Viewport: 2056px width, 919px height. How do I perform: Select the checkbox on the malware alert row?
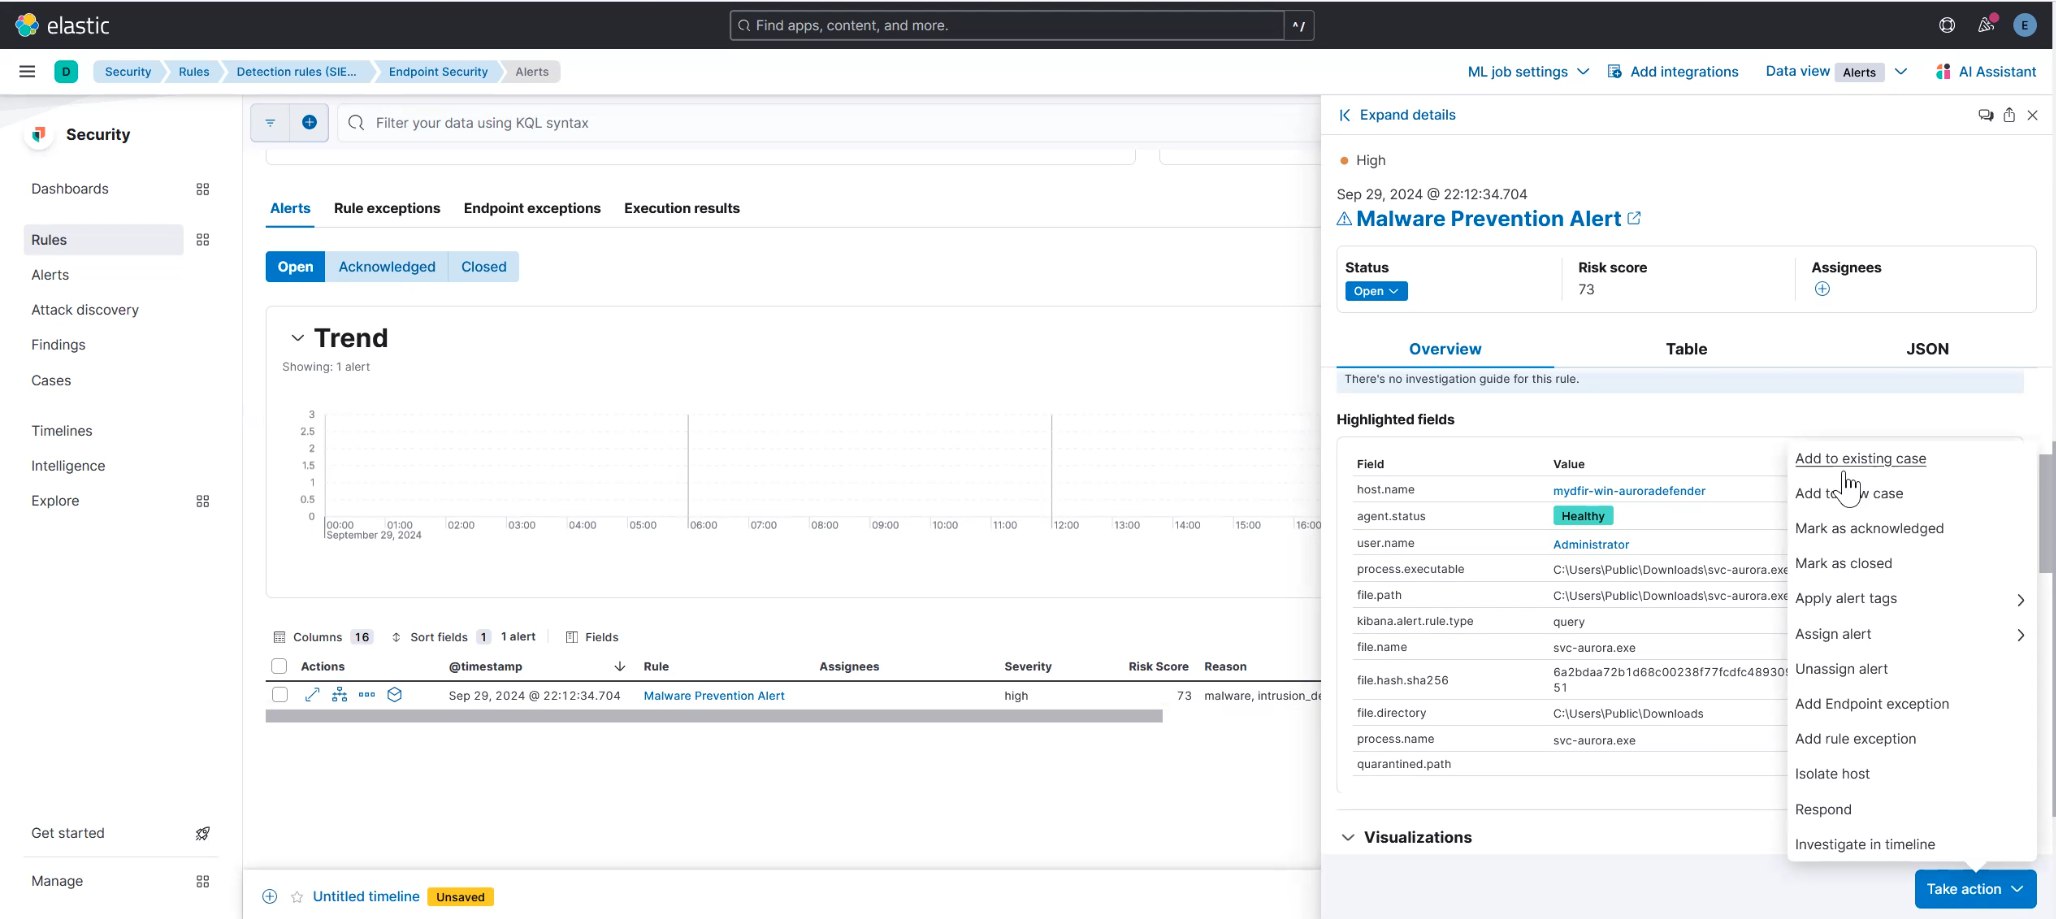click(x=280, y=694)
